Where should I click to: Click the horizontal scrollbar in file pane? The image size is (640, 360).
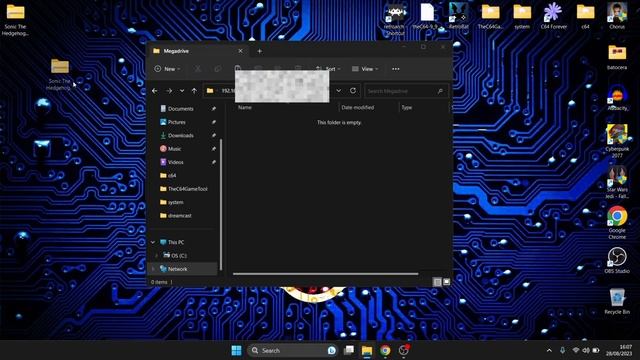325,274
